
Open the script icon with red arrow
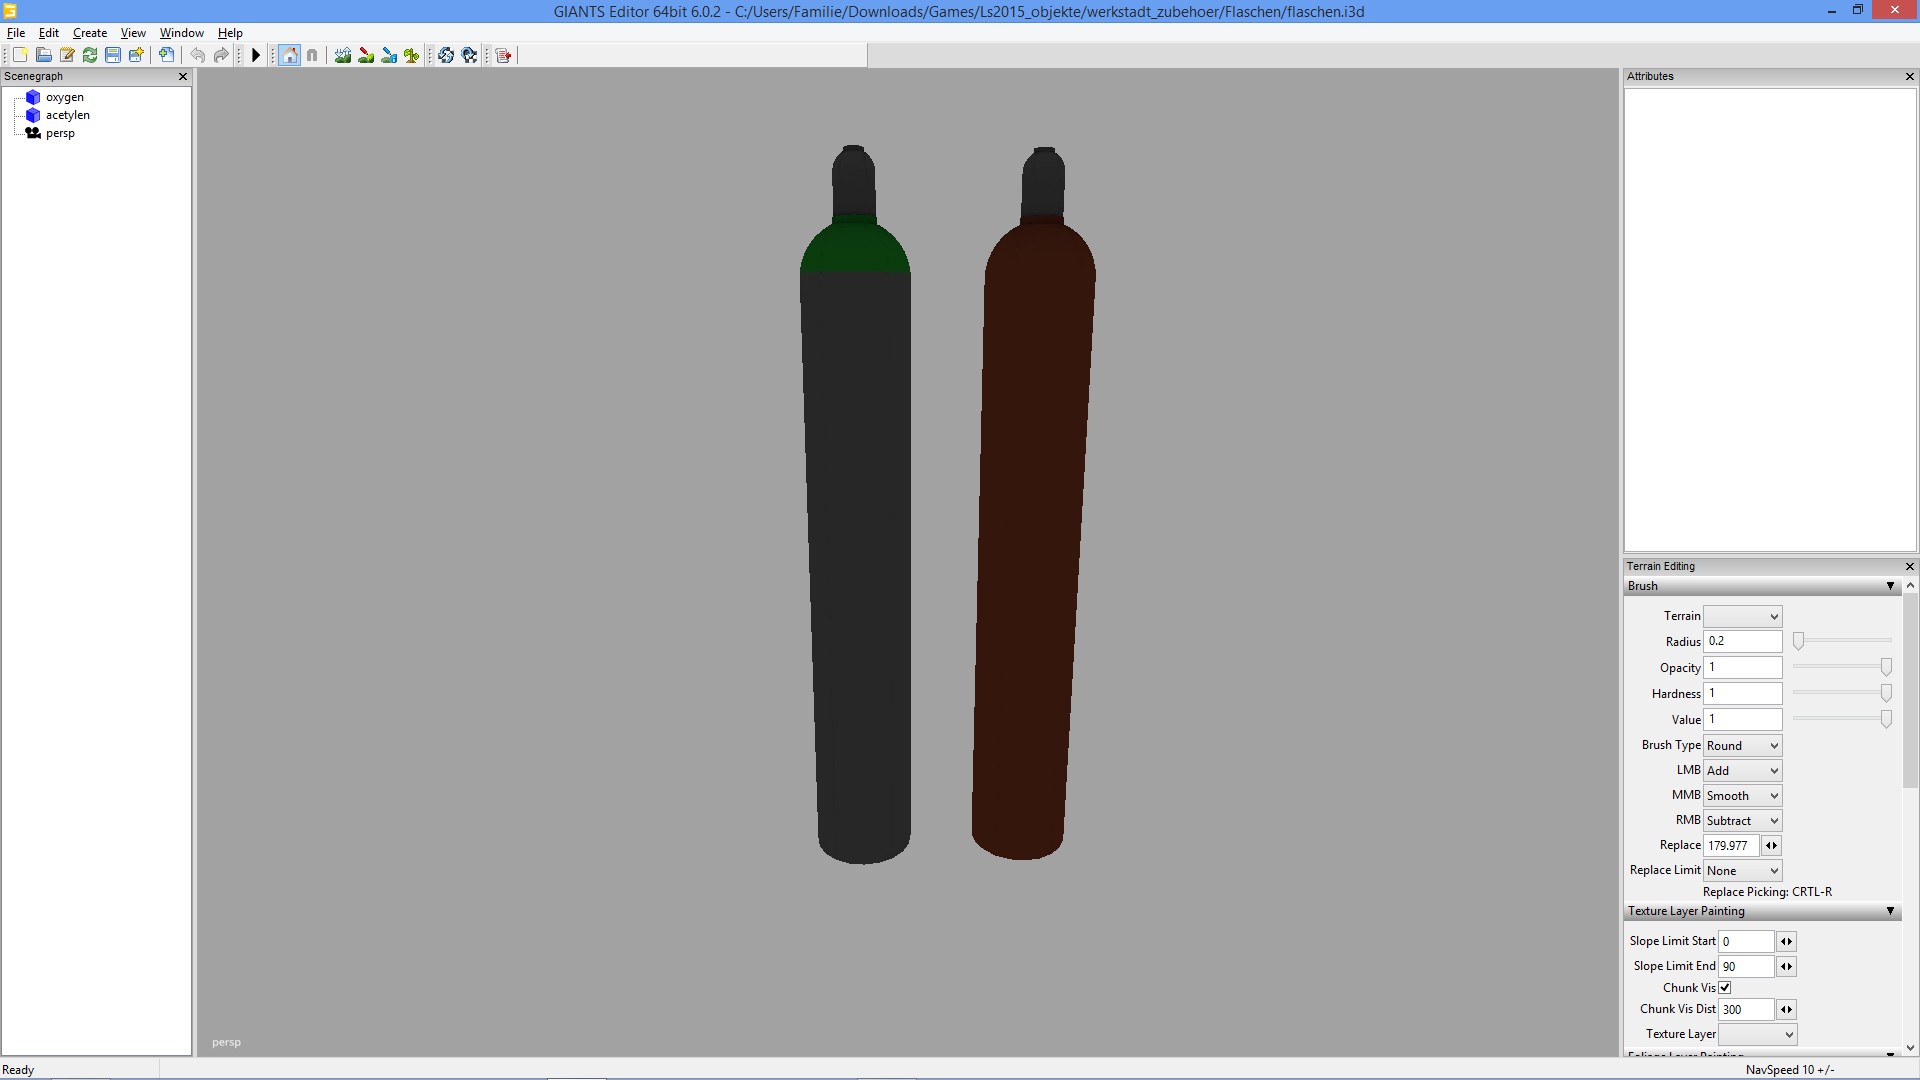(503, 55)
